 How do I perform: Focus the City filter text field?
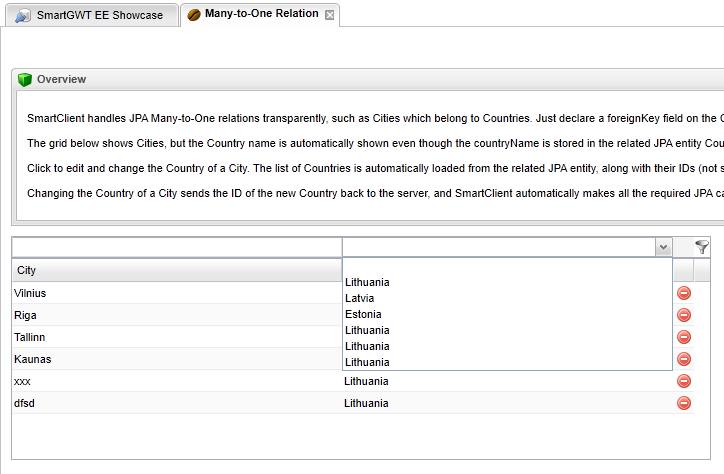coord(176,247)
